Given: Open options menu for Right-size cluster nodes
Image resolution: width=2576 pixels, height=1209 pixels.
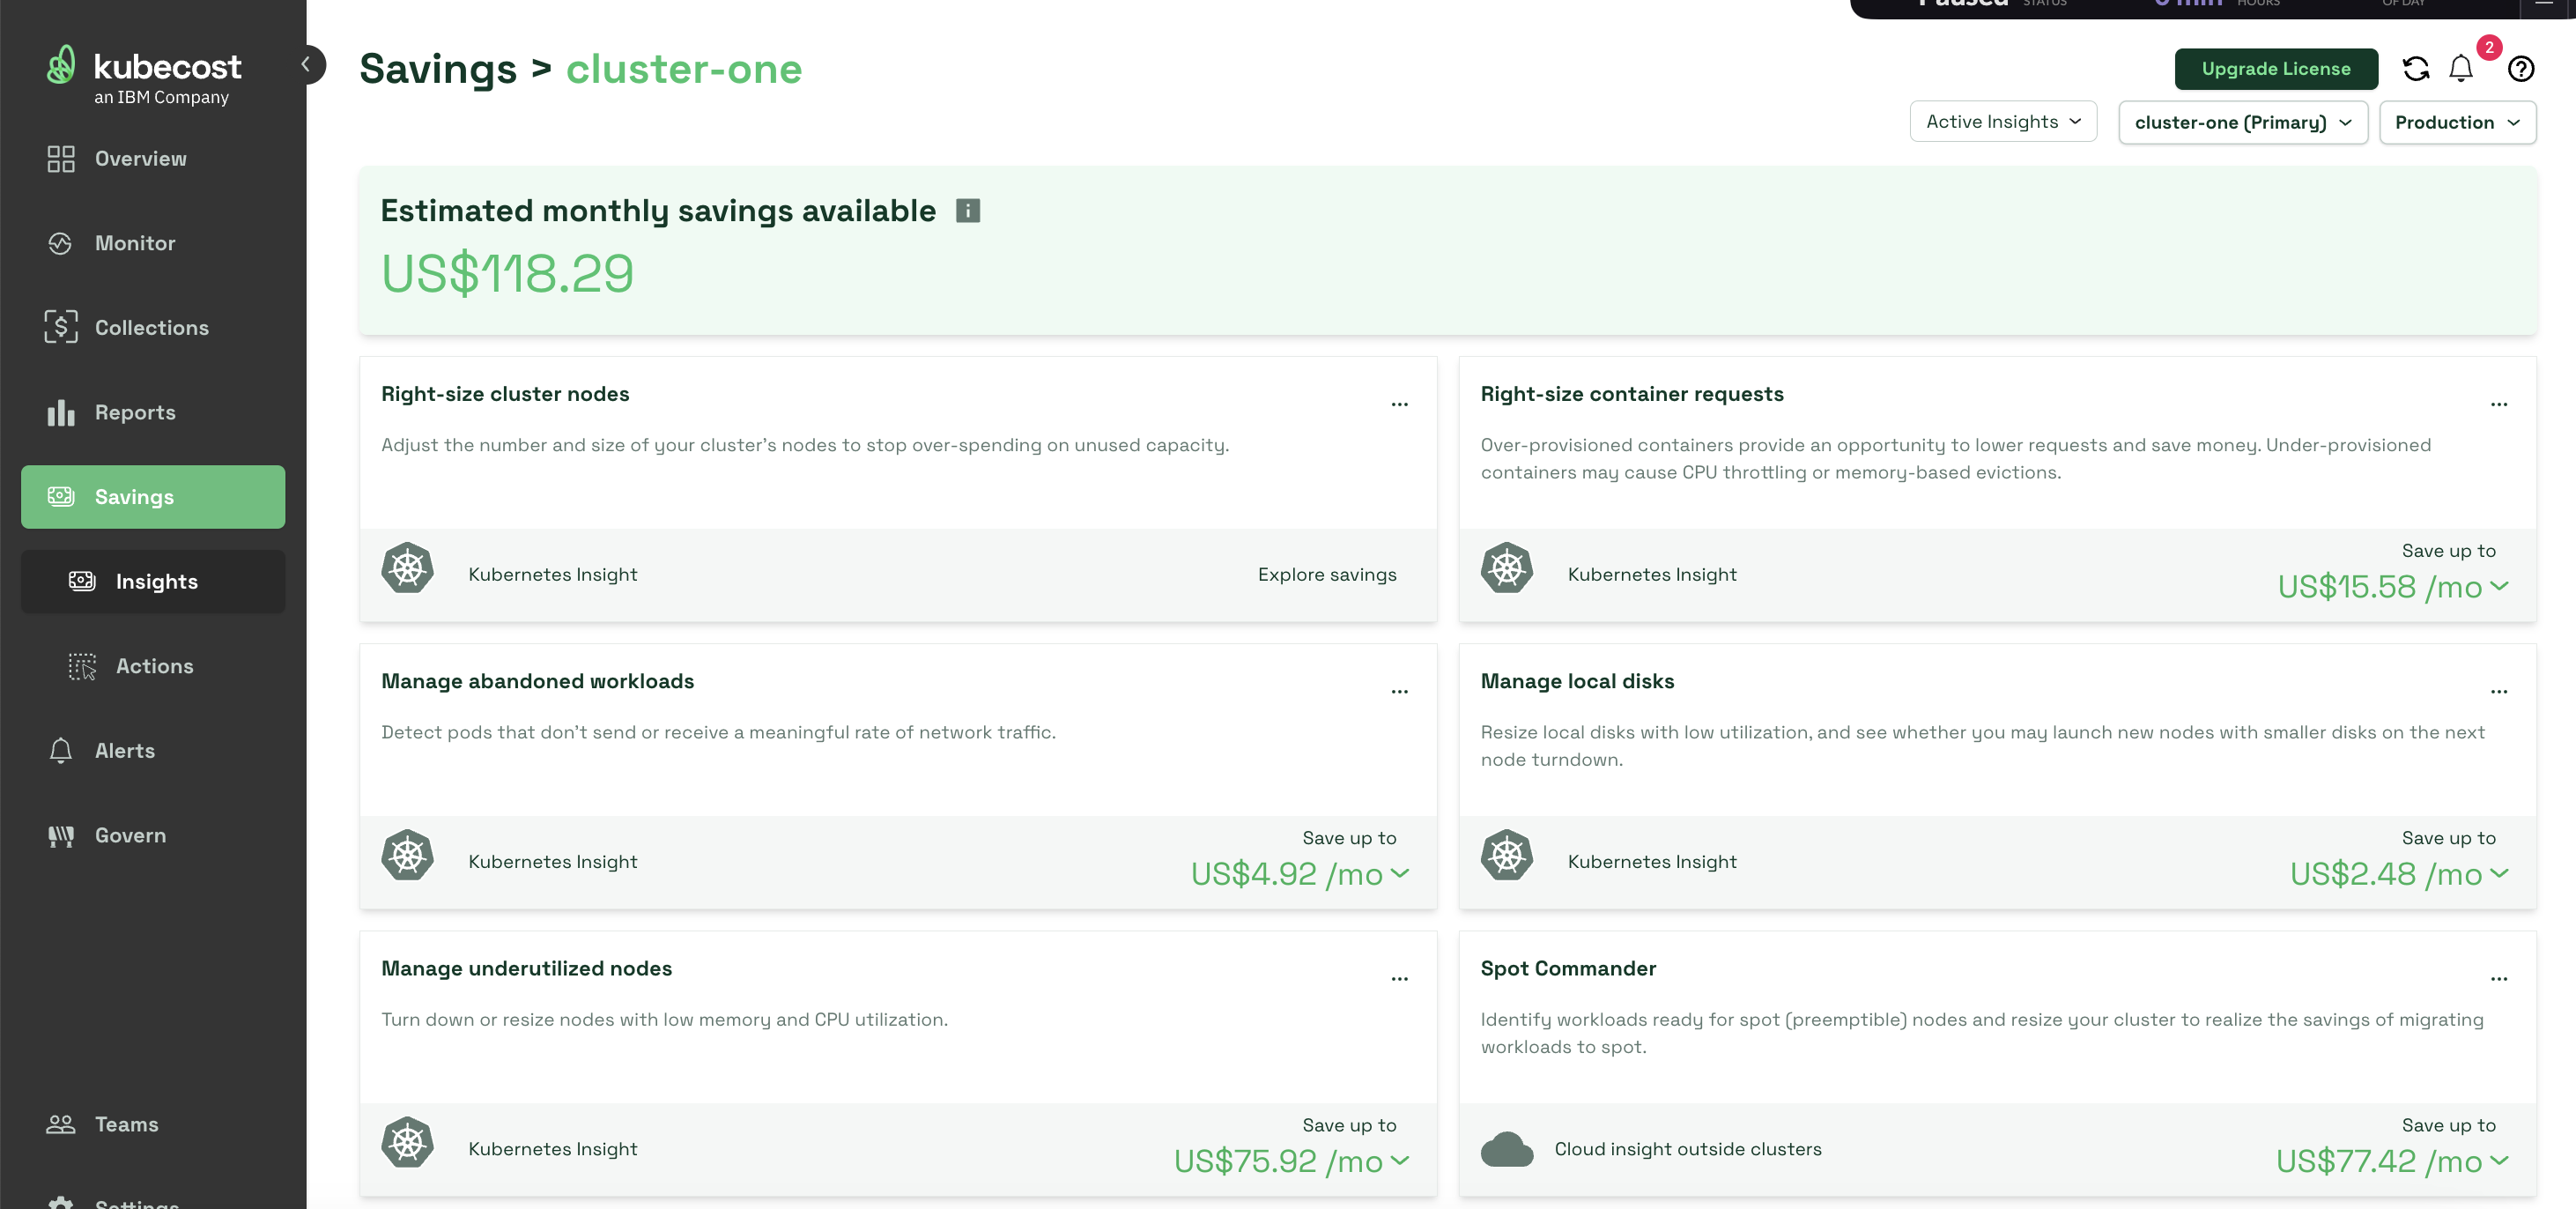Looking at the screenshot, I should tap(1399, 404).
